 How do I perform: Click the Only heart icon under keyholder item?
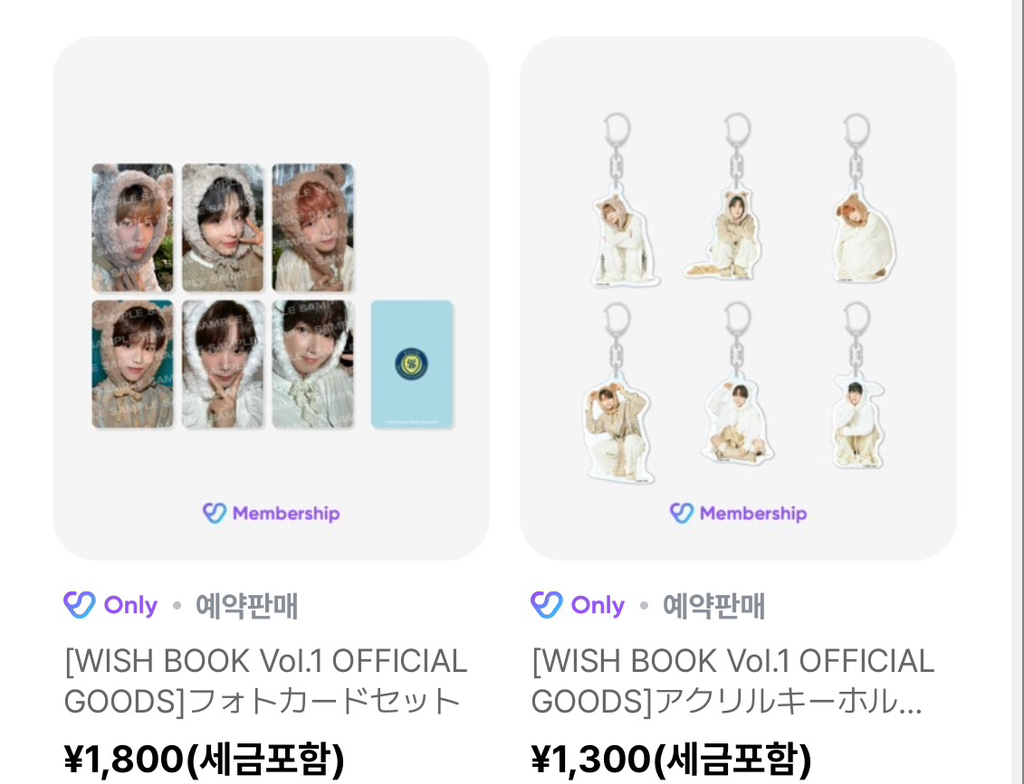click(547, 605)
